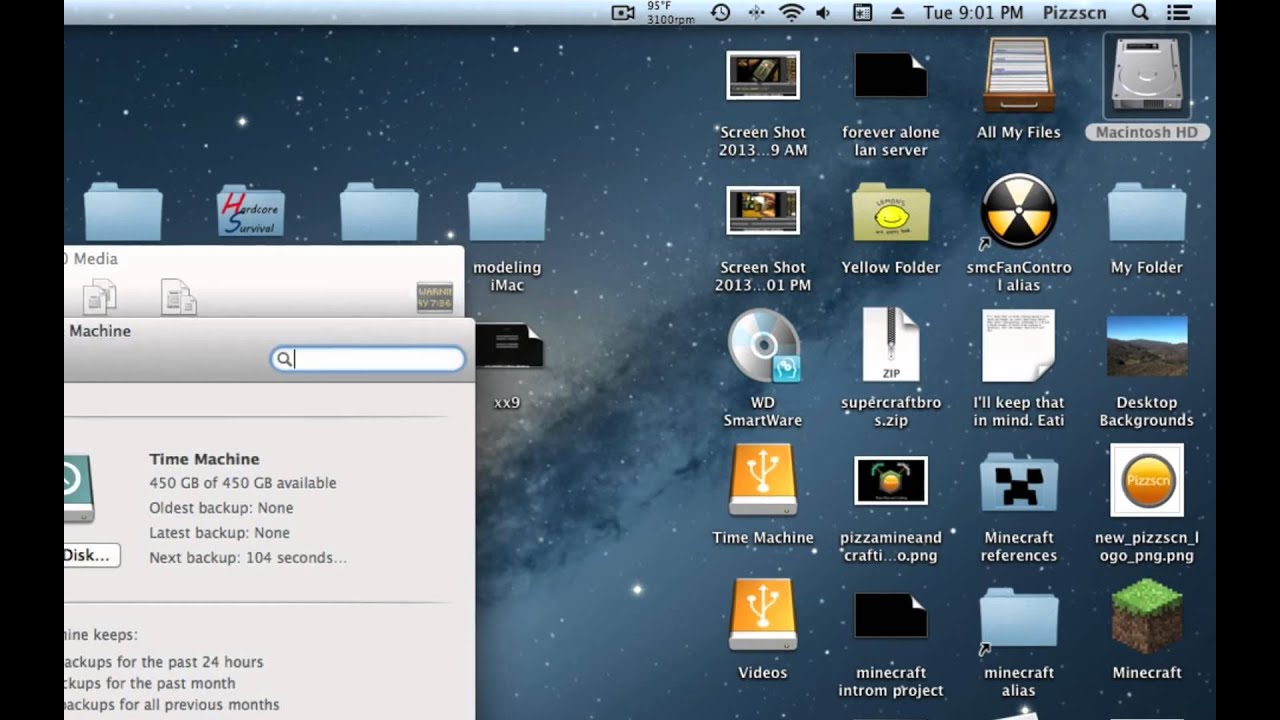Open My Folder on the desktop
The width and height of the screenshot is (1280, 720).
(x=1146, y=212)
